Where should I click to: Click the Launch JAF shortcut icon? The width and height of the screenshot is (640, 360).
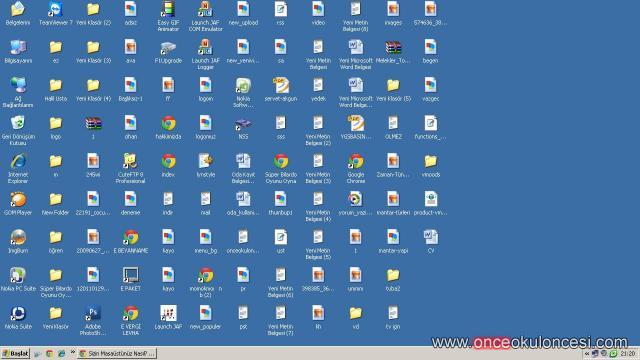pyautogui.click(x=168, y=317)
